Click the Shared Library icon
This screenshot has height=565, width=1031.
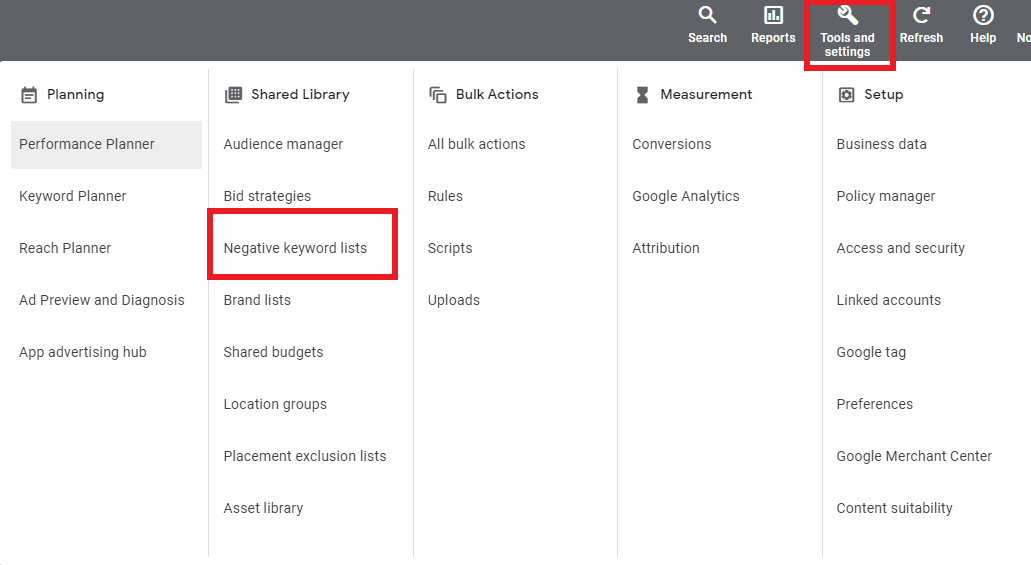point(233,95)
